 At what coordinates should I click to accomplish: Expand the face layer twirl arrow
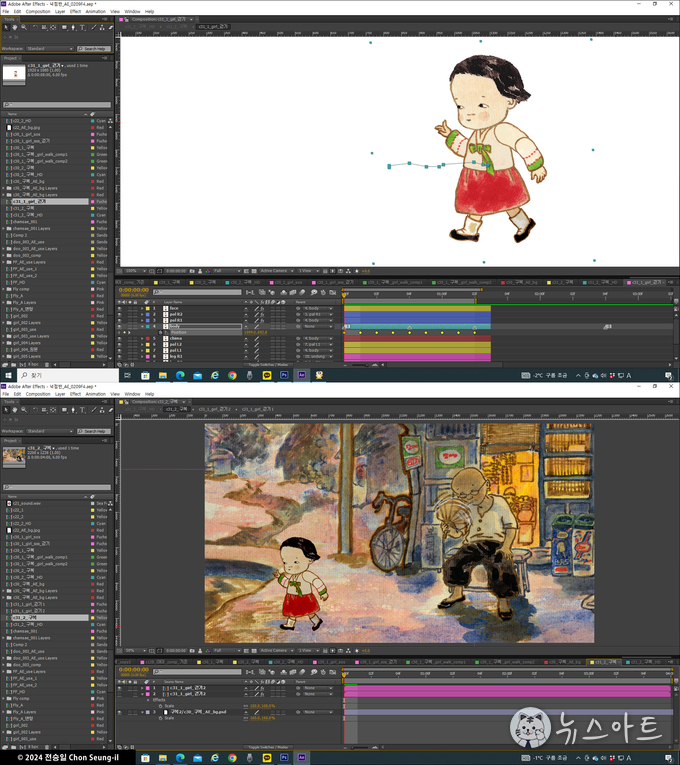point(142,308)
